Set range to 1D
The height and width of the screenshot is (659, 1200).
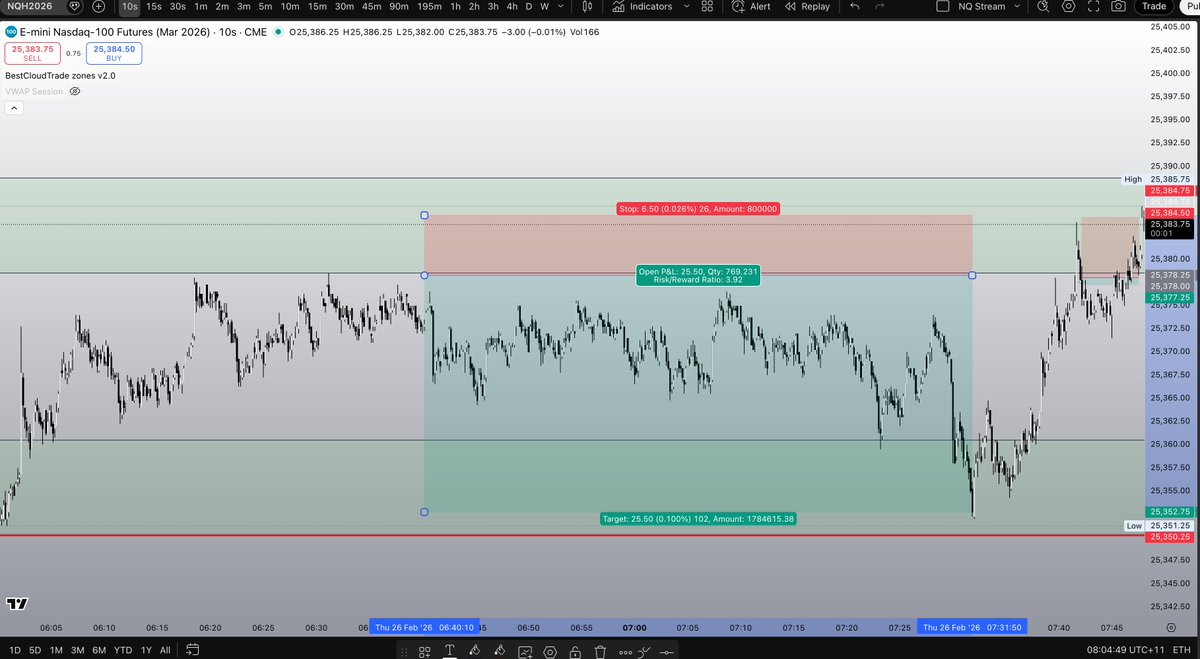coord(13,650)
